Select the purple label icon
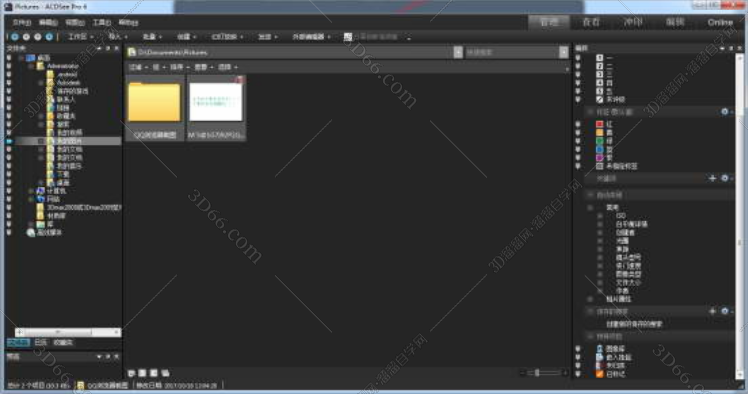 600,157
